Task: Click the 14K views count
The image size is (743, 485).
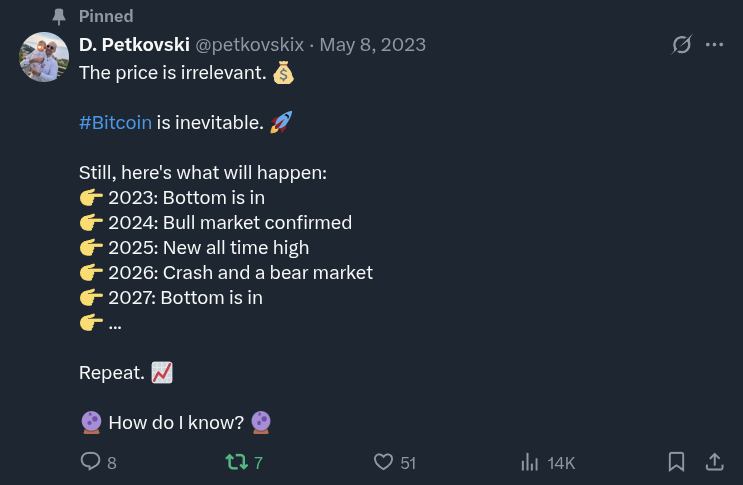Action: [x=561, y=463]
